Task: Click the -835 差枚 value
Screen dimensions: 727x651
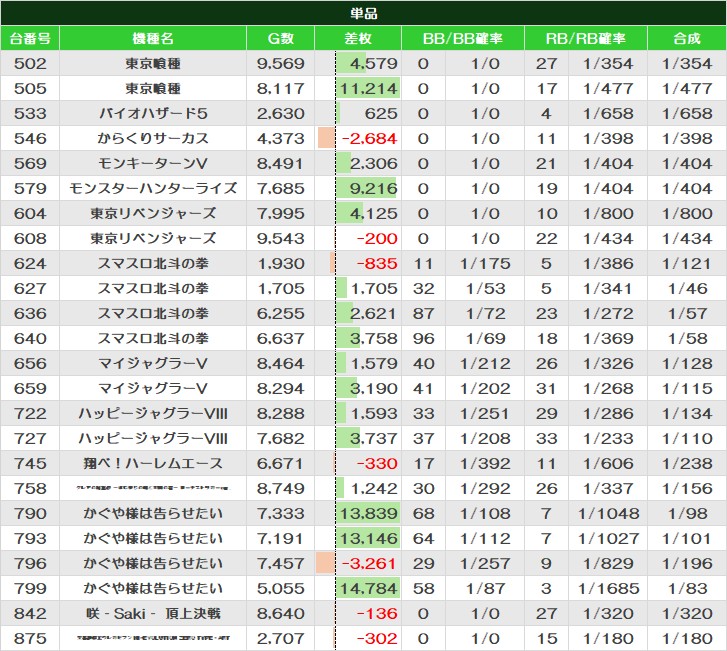Action: tap(377, 264)
